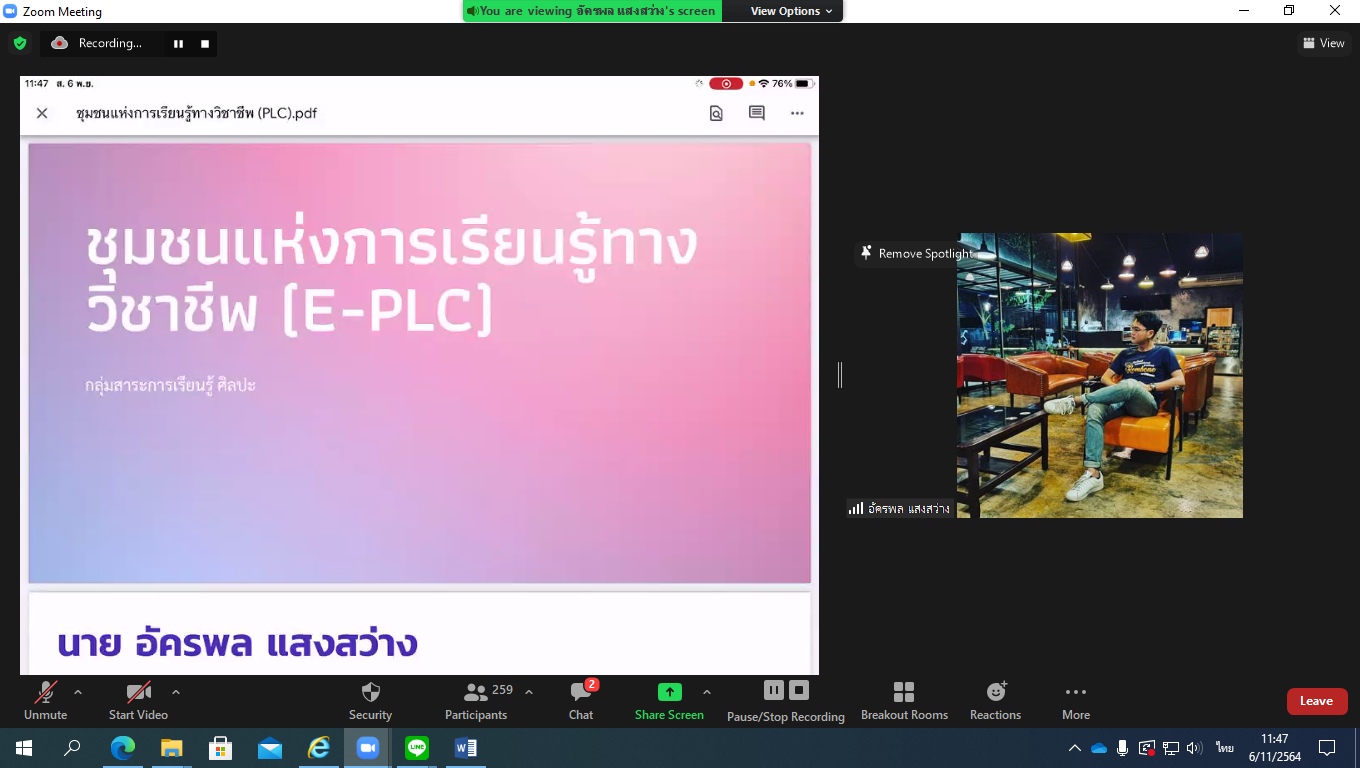Click the panel divider handle beside shared screen
The image size is (1360, 768).
840,375
